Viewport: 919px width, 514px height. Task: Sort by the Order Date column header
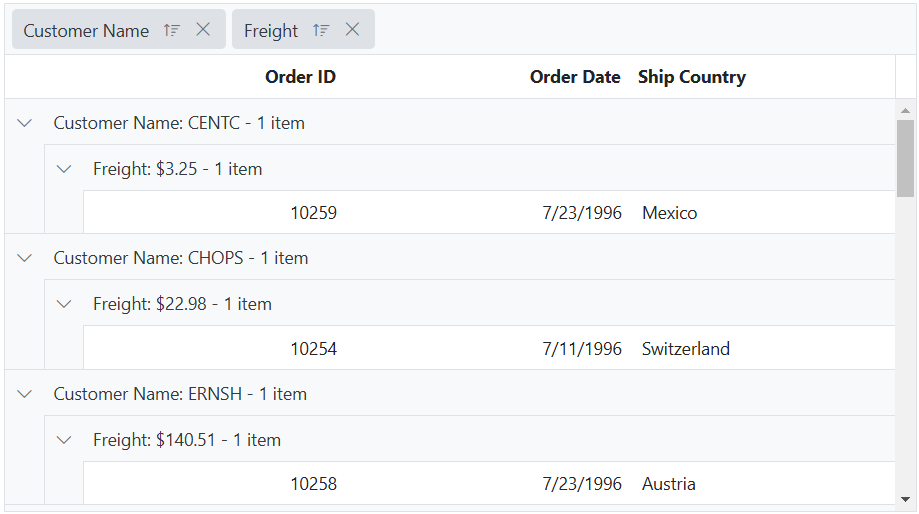tap(575, 77)
